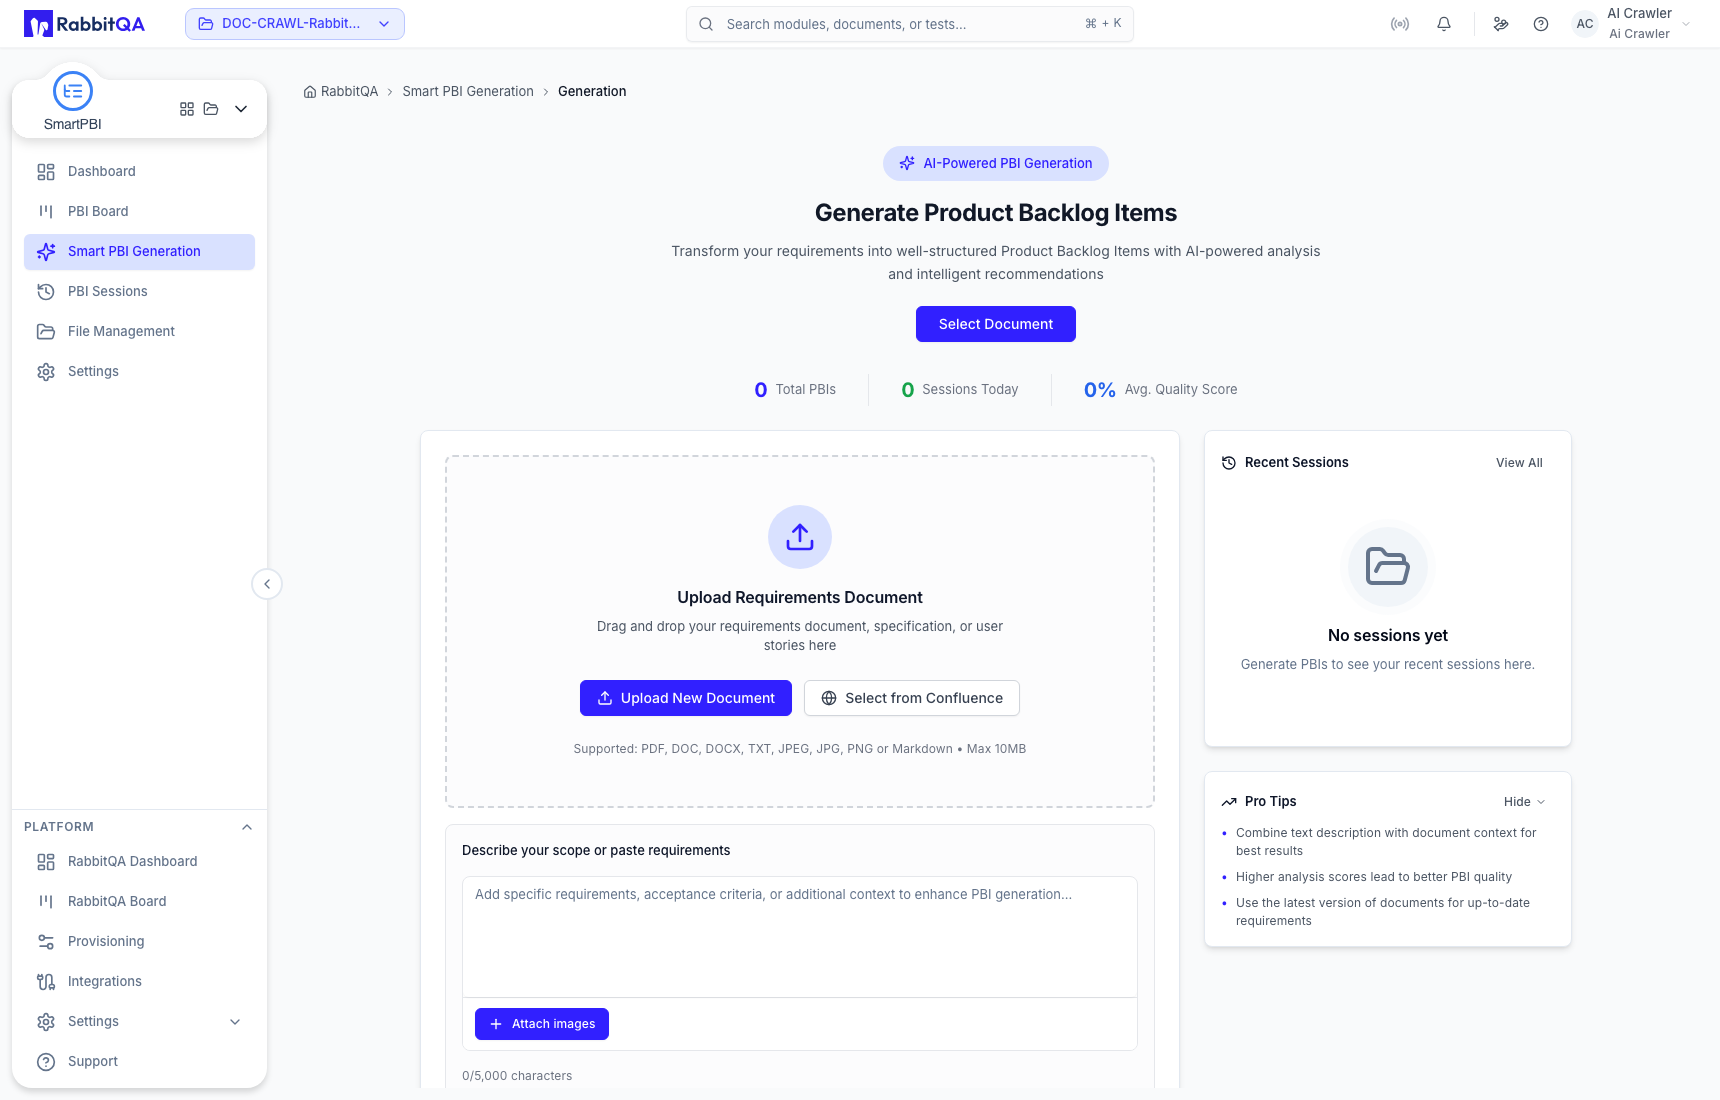Screen dimensions: 1720x1100
Task: Click the Pro Tips trend icon
Action: point(1229,802)
